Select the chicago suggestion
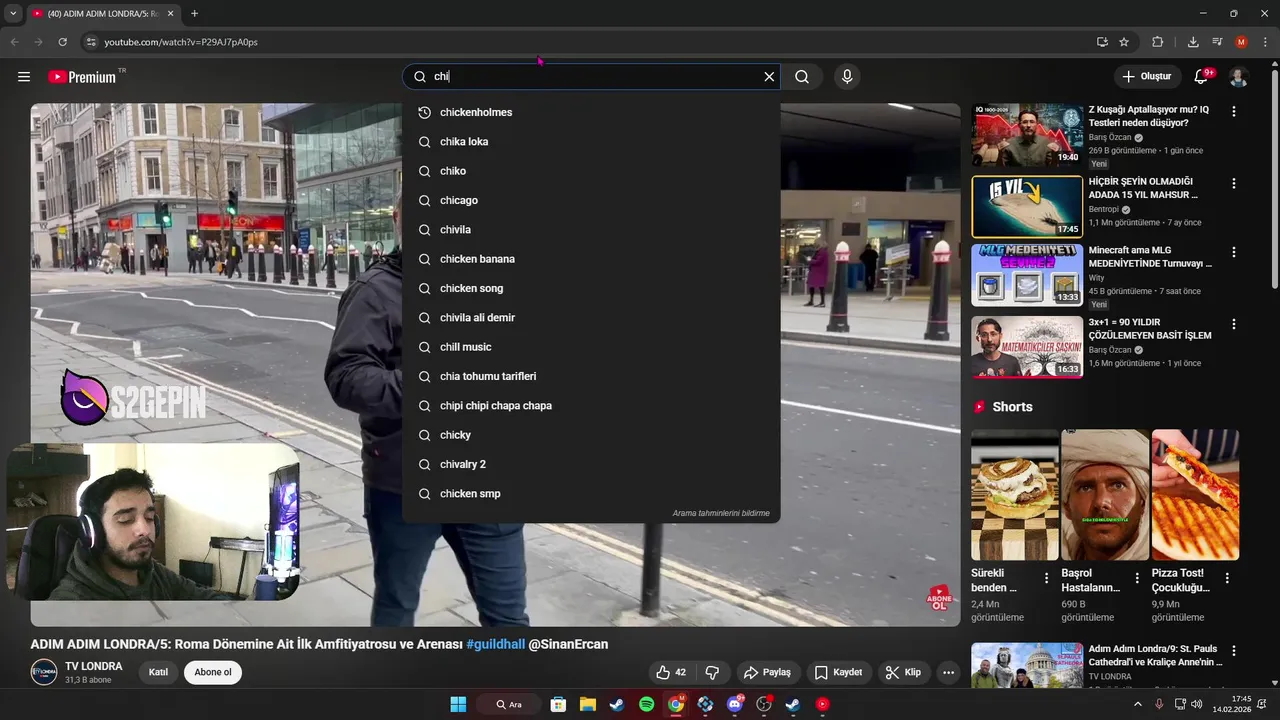 coord(591,200)
